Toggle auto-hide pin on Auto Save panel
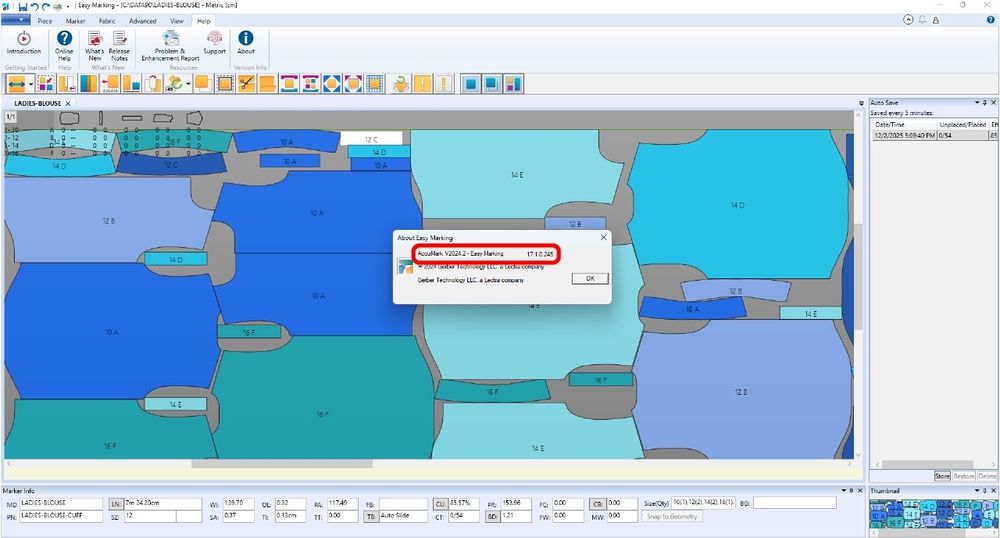The image size is (1000, 538). (985, 103)
